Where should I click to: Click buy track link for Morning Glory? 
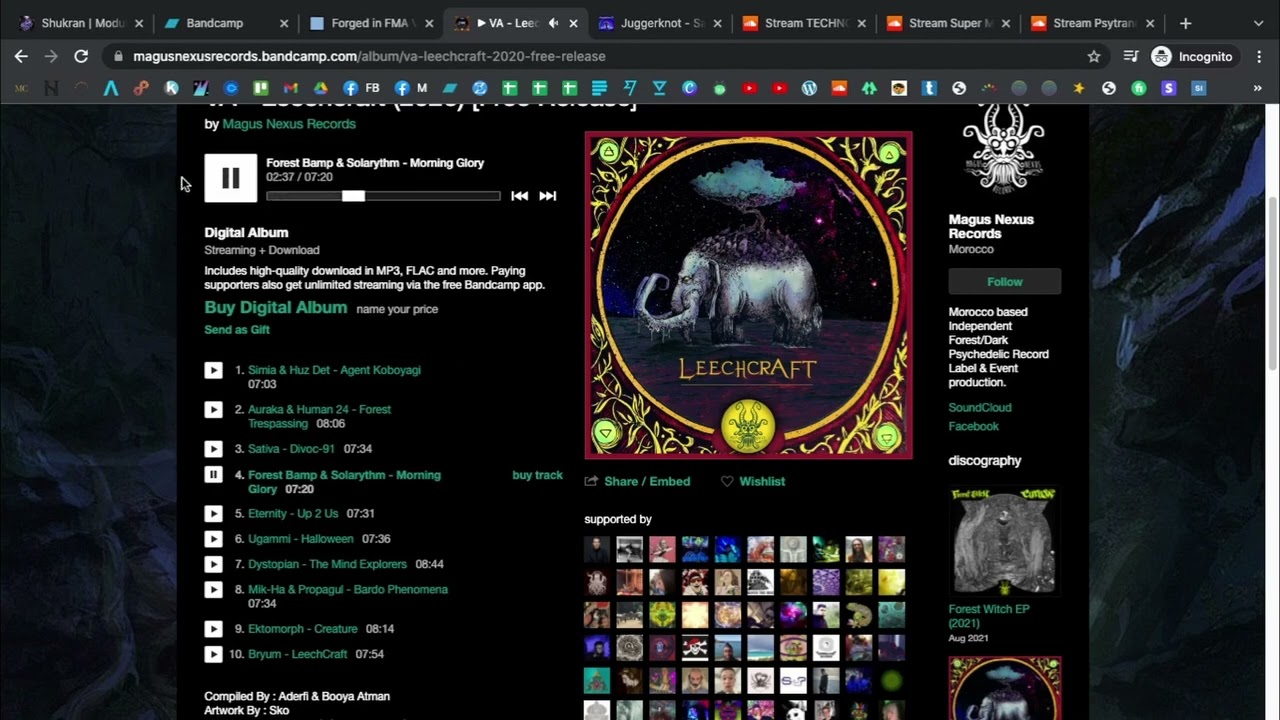(x=537, y=475)
